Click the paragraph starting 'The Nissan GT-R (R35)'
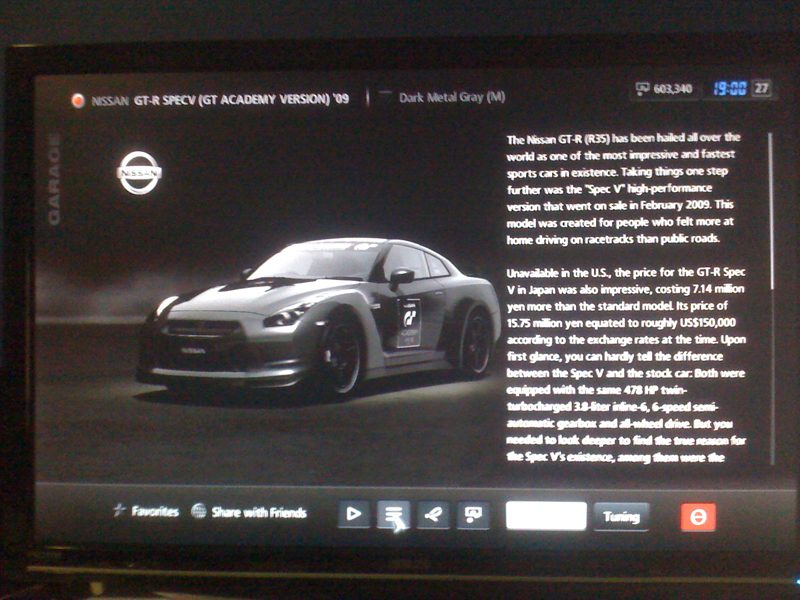Viewport: 800px width, 600px height. 622,188
